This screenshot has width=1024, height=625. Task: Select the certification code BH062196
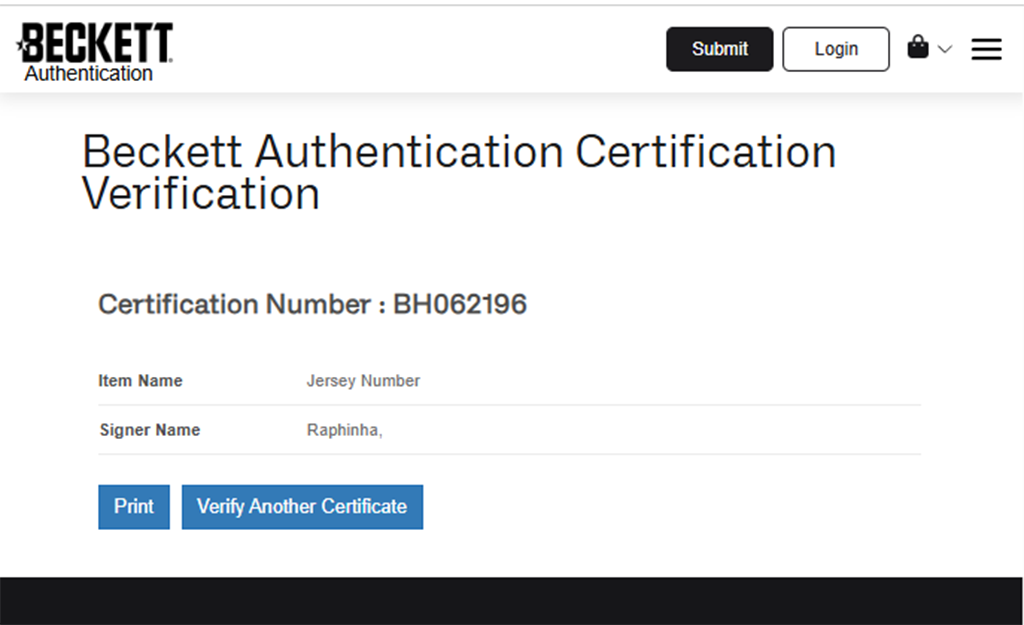coord(460,305)
